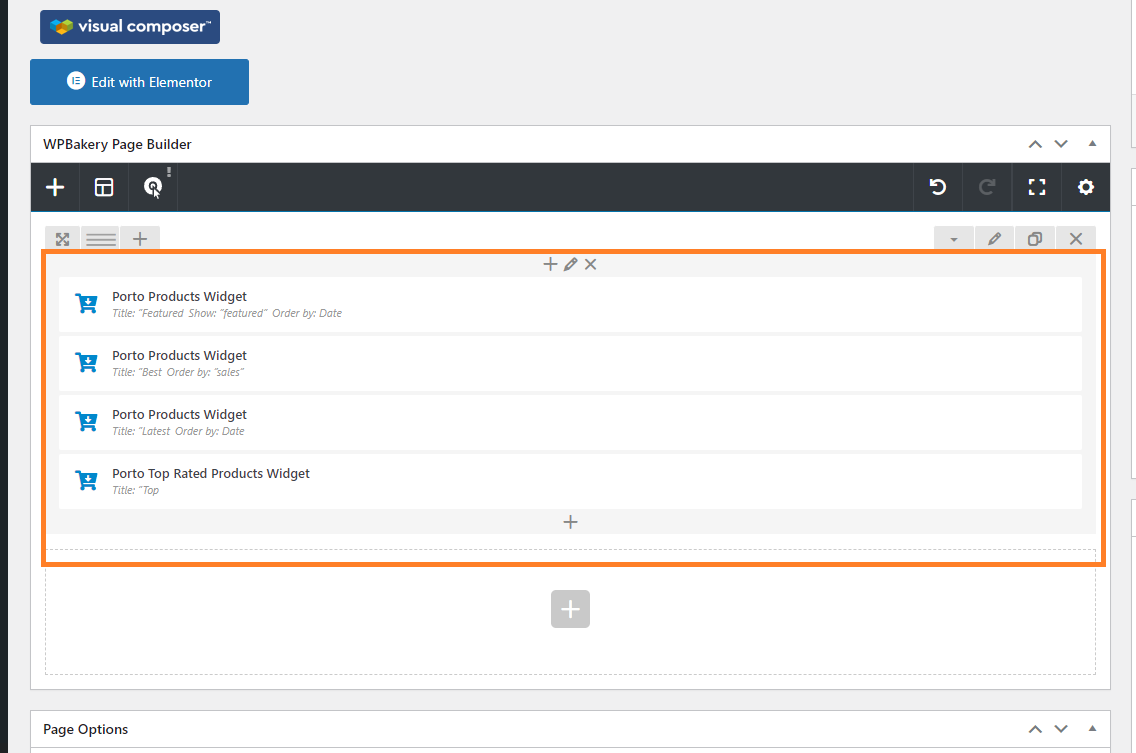Viewport: 1136px width, 753px height.
Task: Click the redo icon in WPBakery toolbar
Action: (987, 187)
